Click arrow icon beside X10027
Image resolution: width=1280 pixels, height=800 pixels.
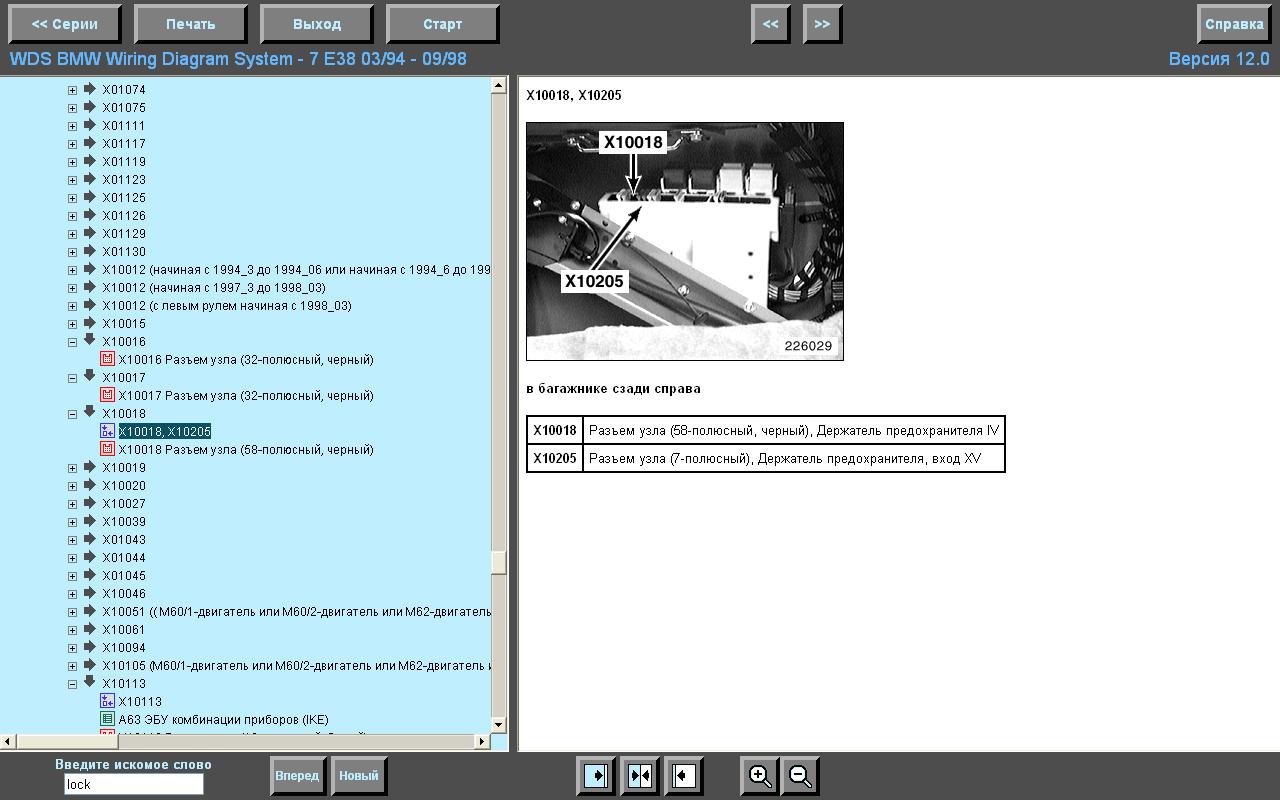point(89,503)
